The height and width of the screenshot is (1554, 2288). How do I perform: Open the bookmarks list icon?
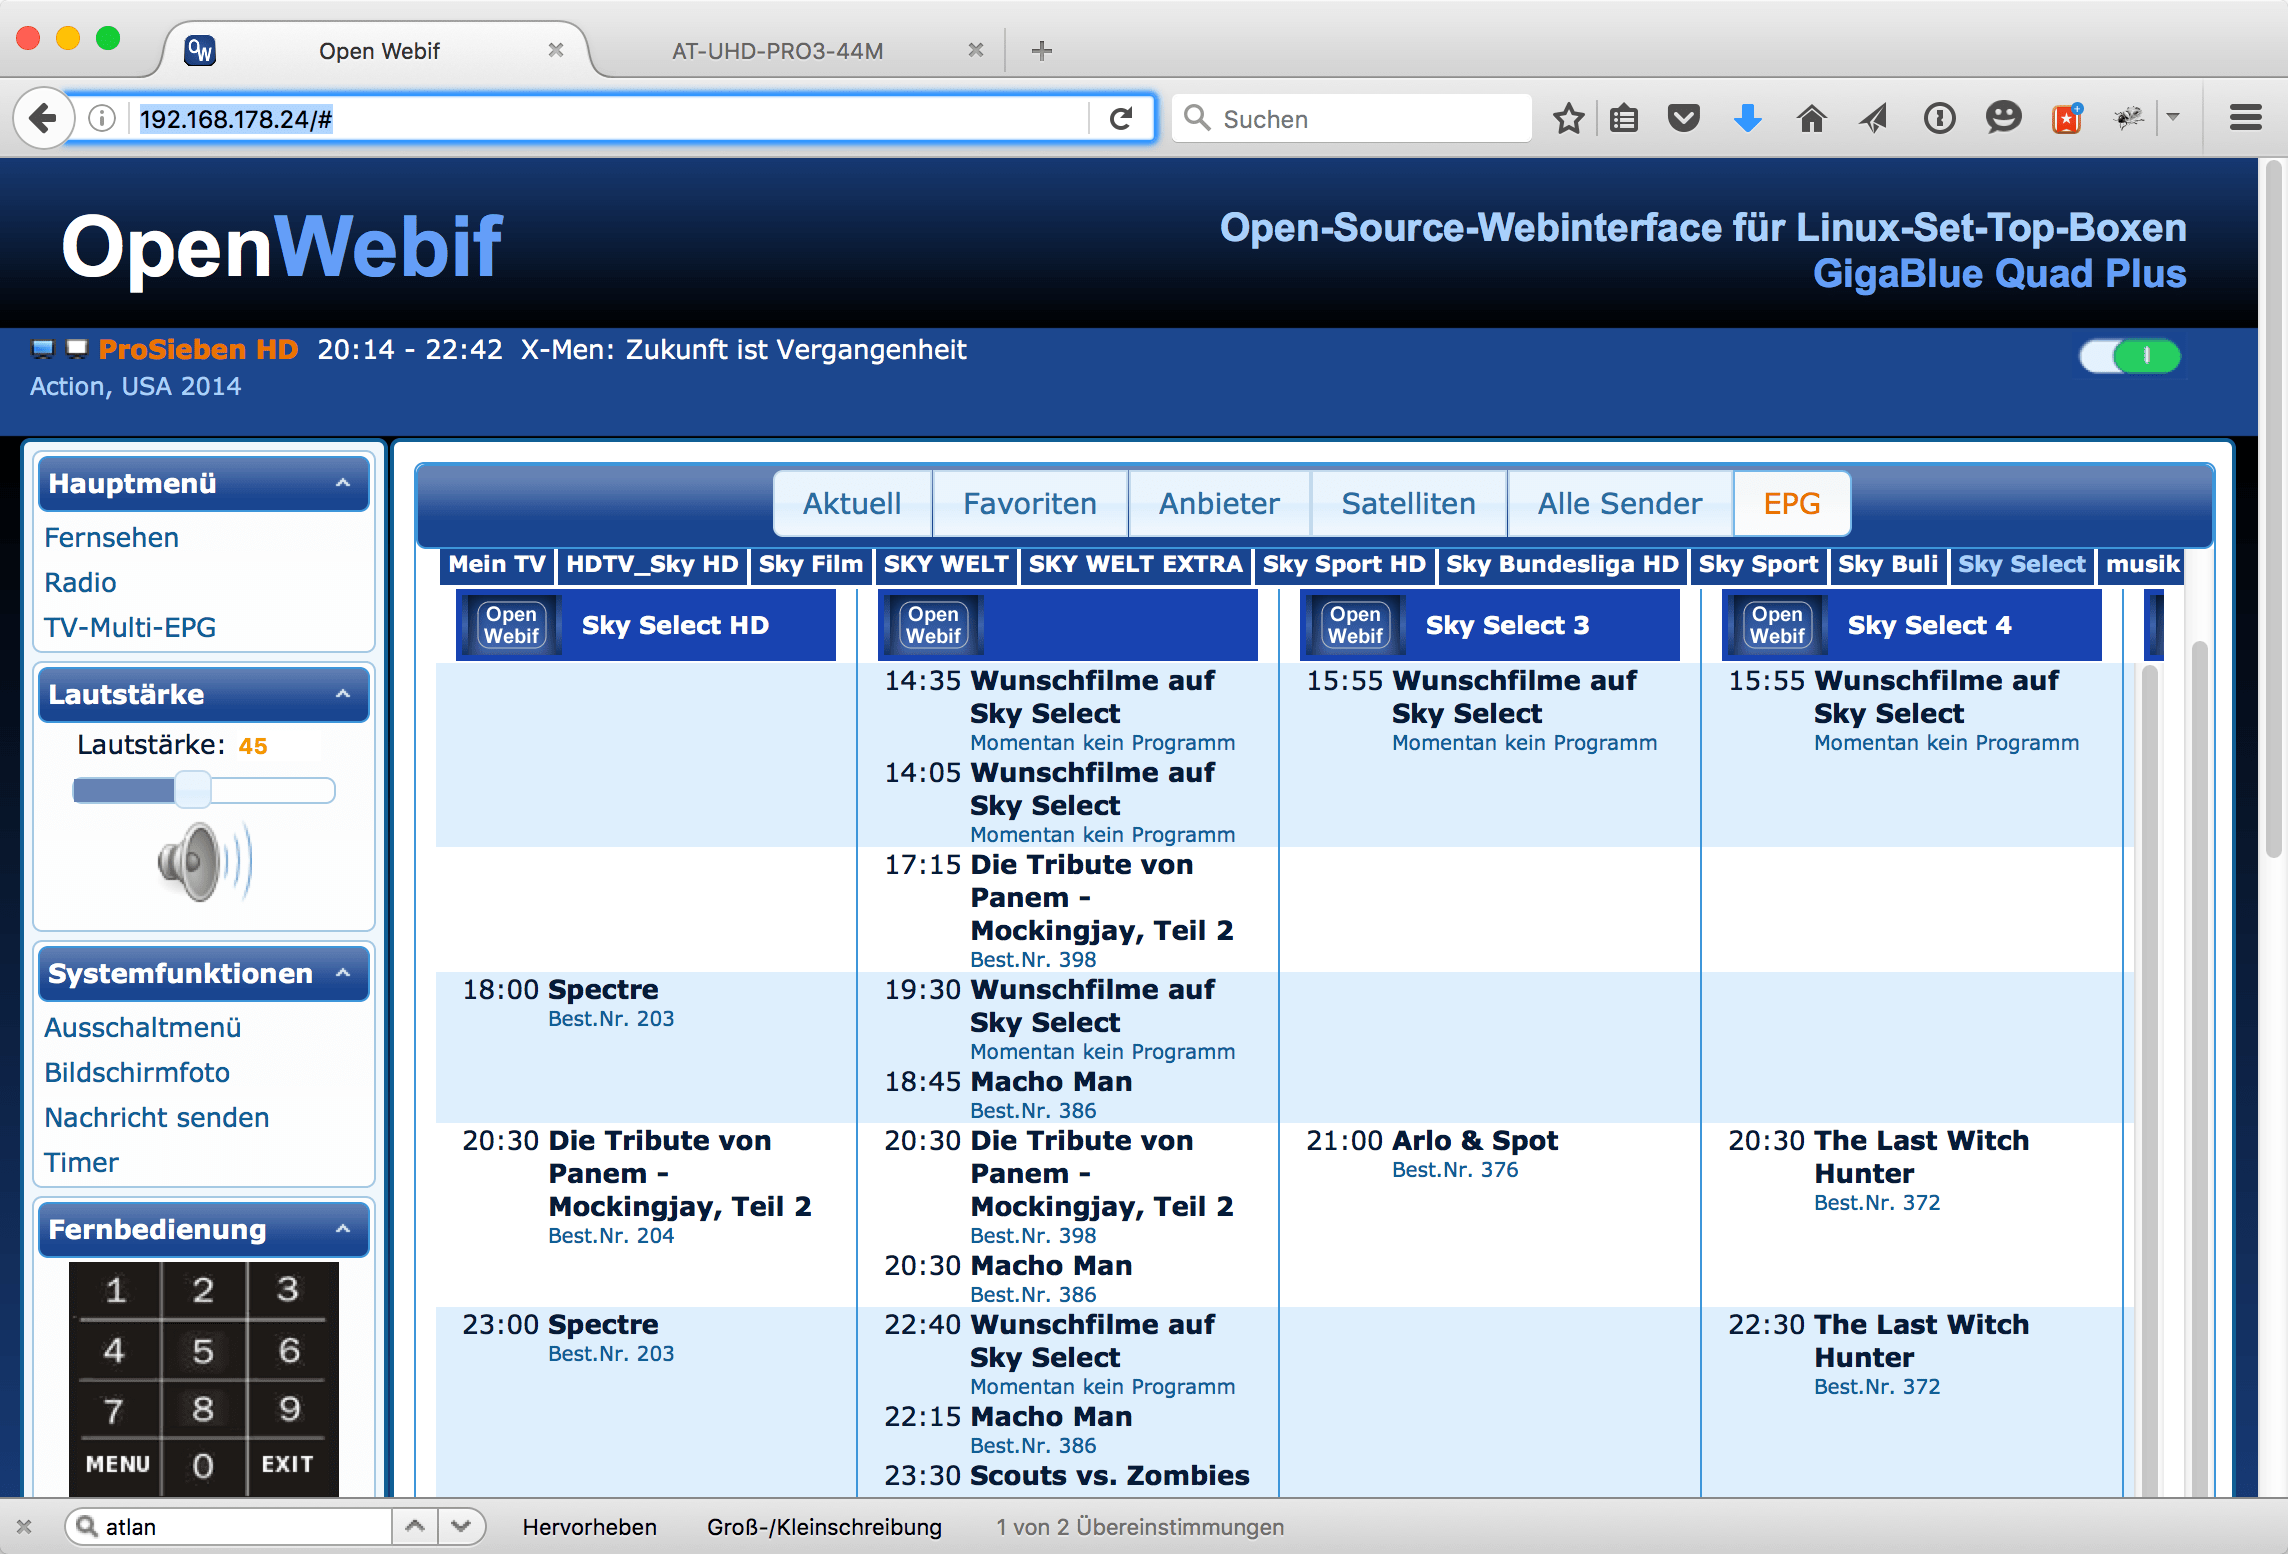coord(1624,119)
